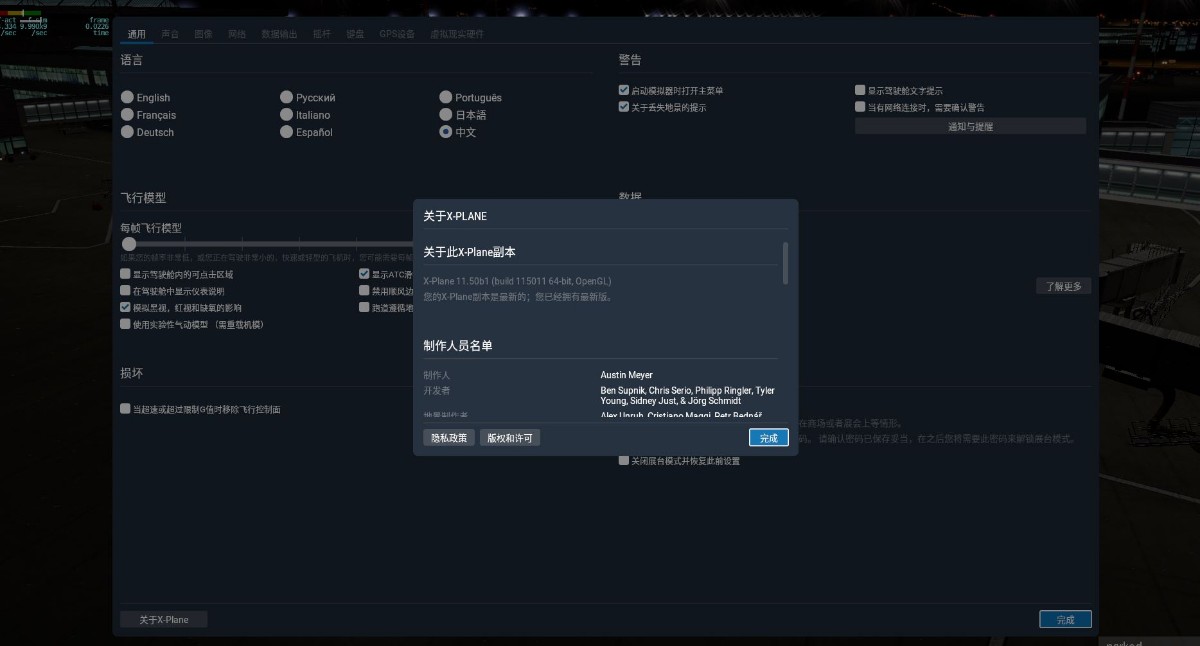Enable 显示驾驶舱文字提示 checkbox

[860, 90]
